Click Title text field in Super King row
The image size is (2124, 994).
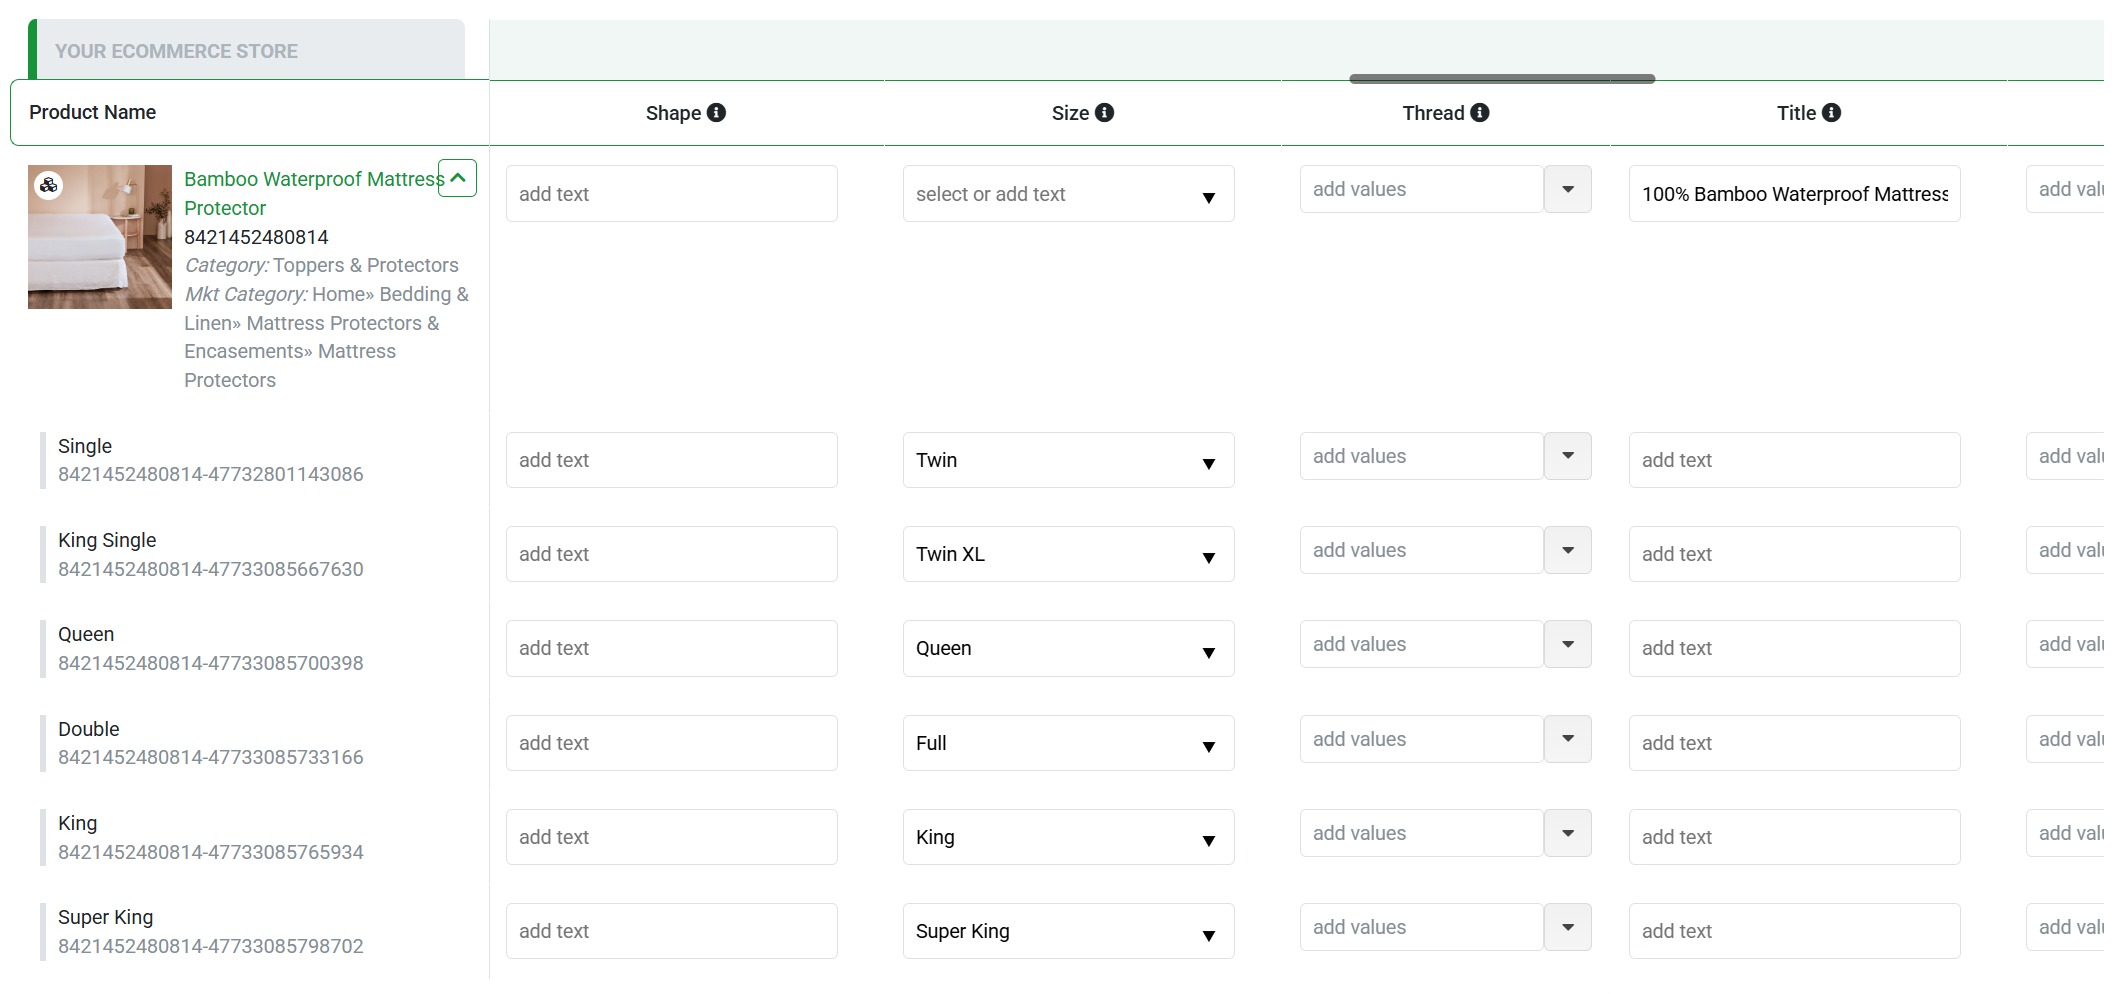tap(1794, 931)
